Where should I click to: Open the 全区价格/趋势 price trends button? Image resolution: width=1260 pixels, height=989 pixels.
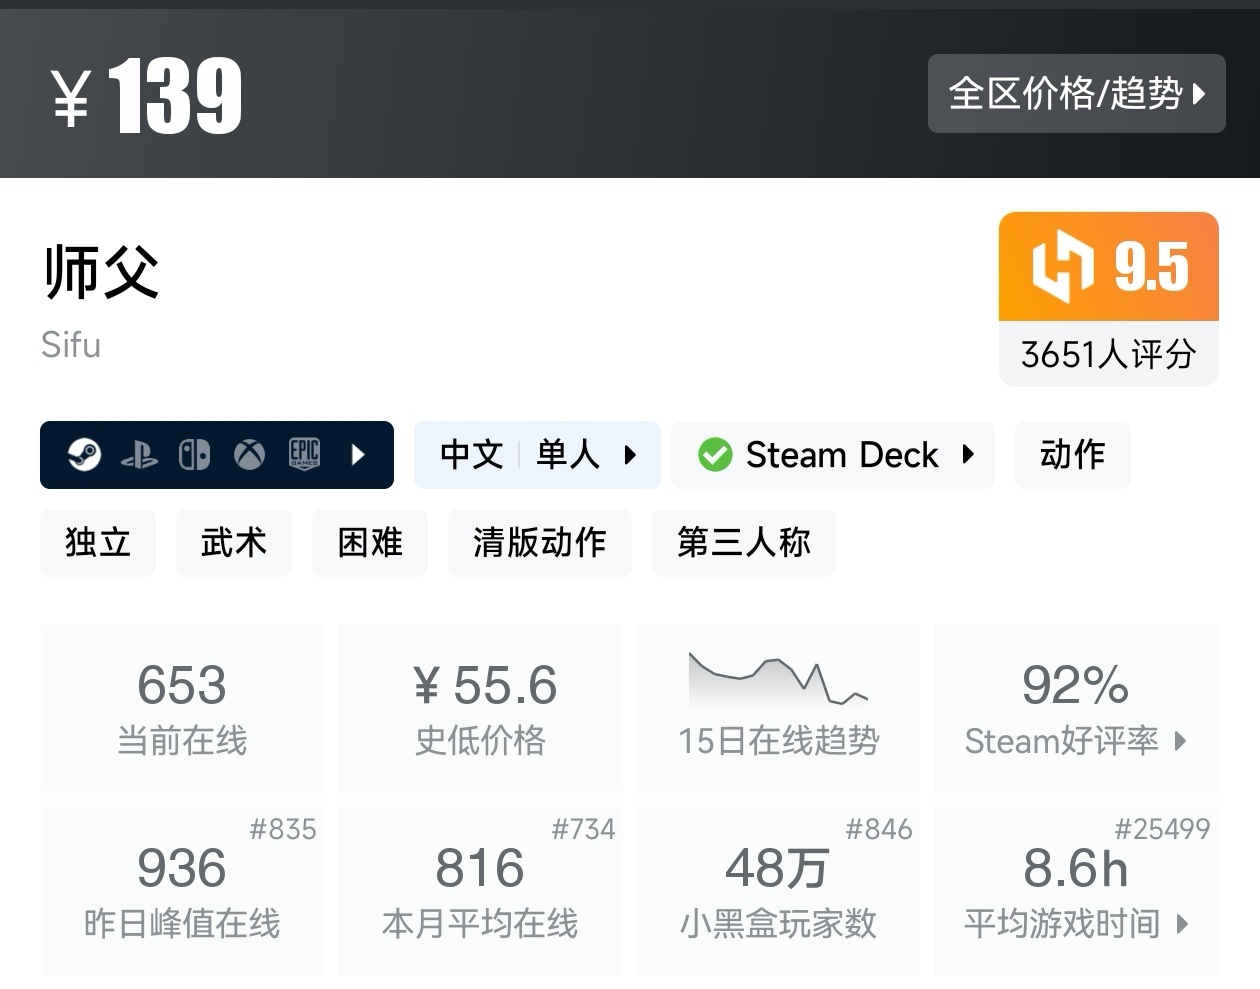[x=1076, y=94]
